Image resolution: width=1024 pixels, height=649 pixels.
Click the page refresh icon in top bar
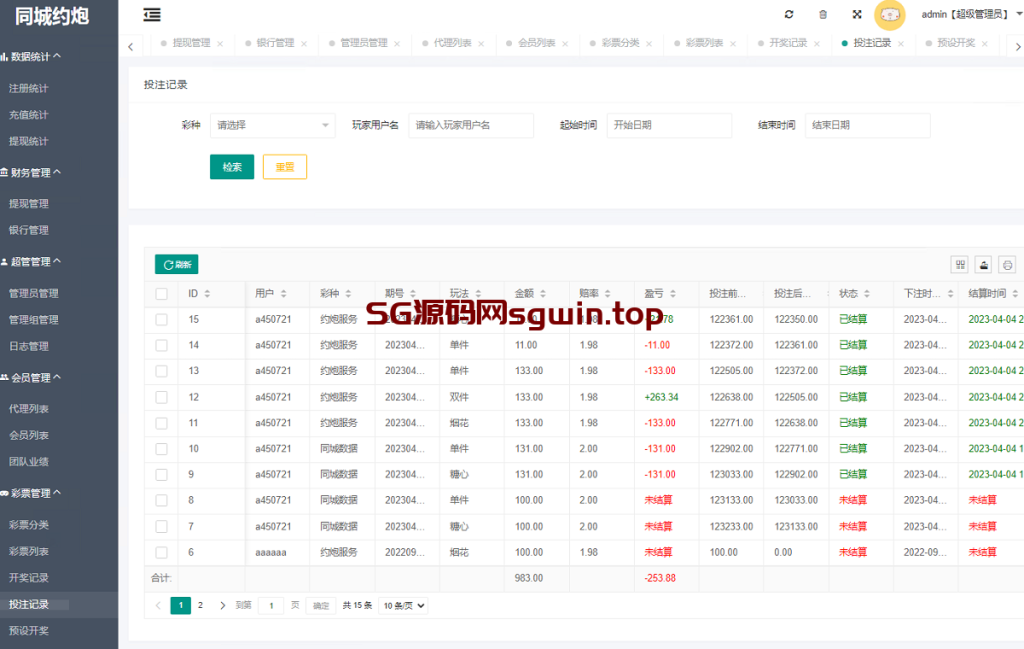tap(789, 15)
